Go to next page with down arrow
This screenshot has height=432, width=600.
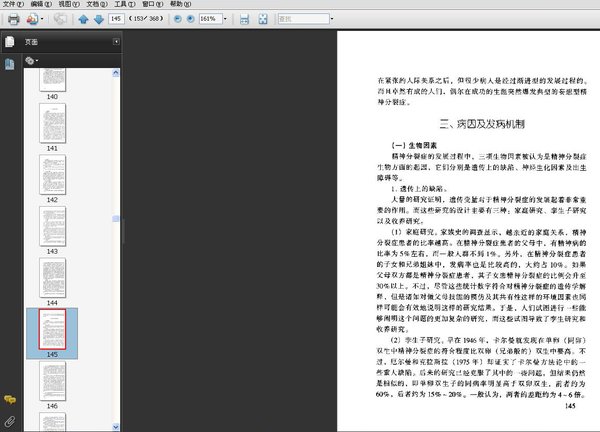pos(97,19)
